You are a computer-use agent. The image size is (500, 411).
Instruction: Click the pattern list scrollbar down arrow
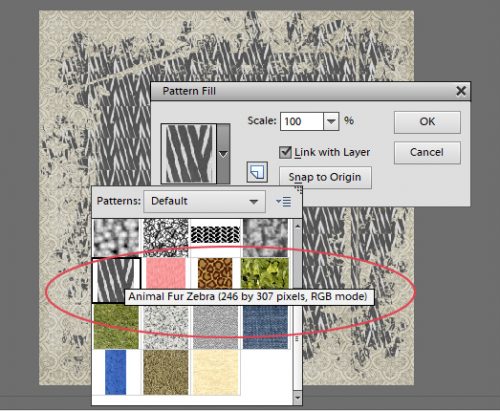[x=297, y=397]
